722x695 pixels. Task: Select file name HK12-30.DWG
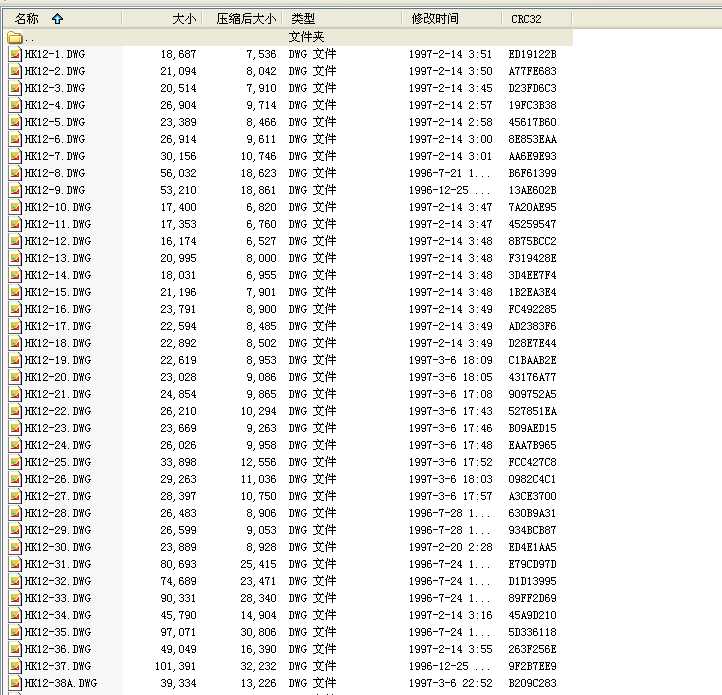[58, 548]
